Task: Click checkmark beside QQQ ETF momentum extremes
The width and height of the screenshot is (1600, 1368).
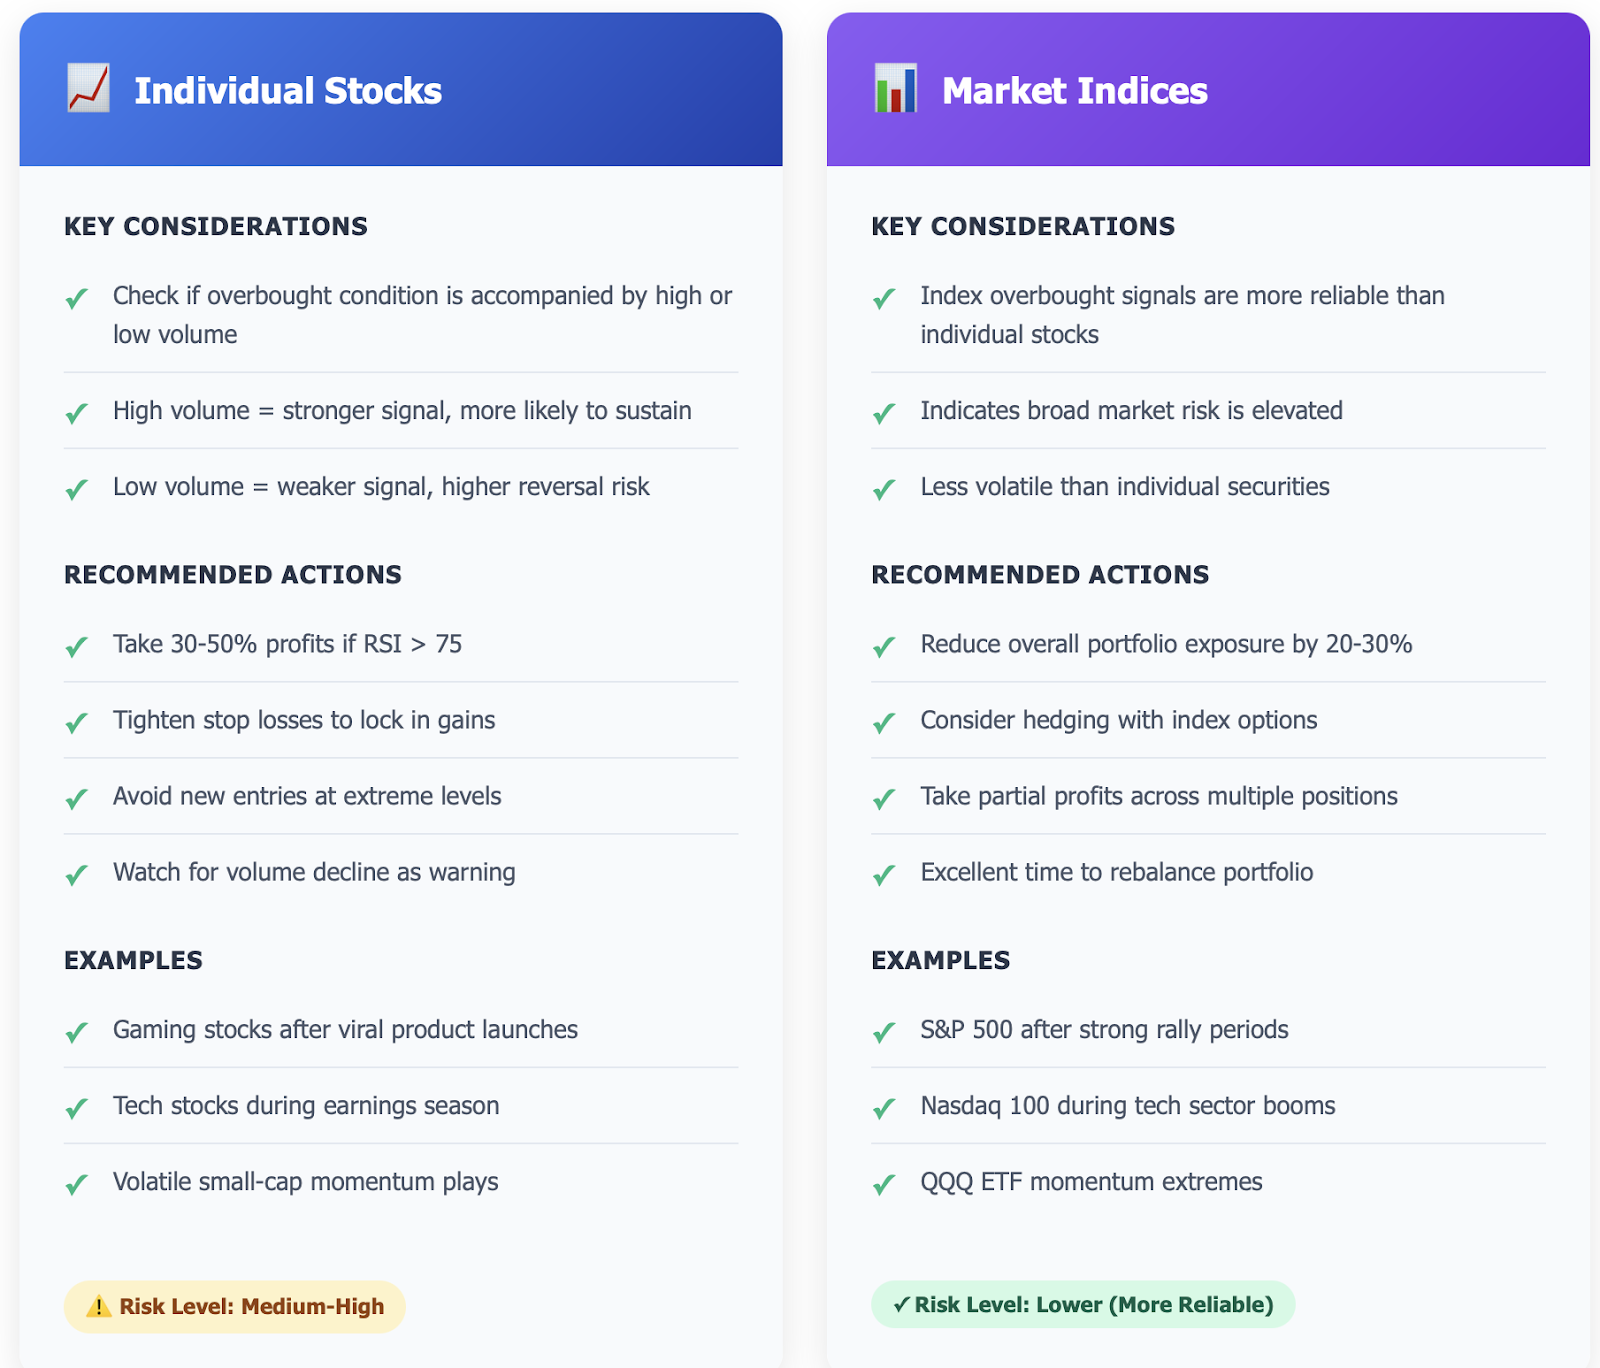Action: pos(884,1184)
